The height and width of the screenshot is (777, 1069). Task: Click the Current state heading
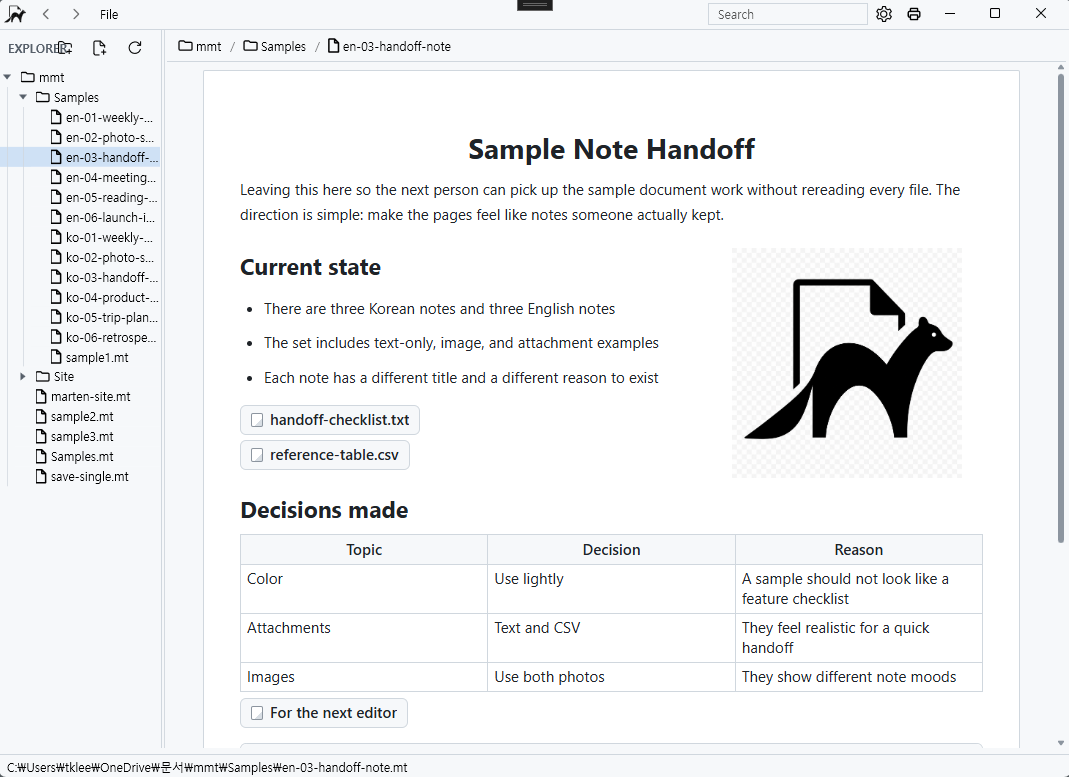coord(310,267)
